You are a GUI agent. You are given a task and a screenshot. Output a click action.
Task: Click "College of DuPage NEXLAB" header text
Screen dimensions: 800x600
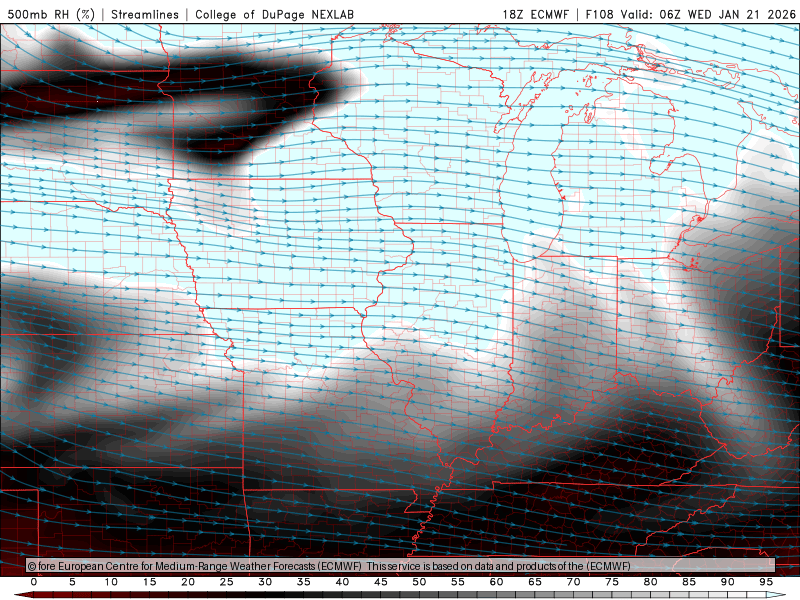(274, 14)
